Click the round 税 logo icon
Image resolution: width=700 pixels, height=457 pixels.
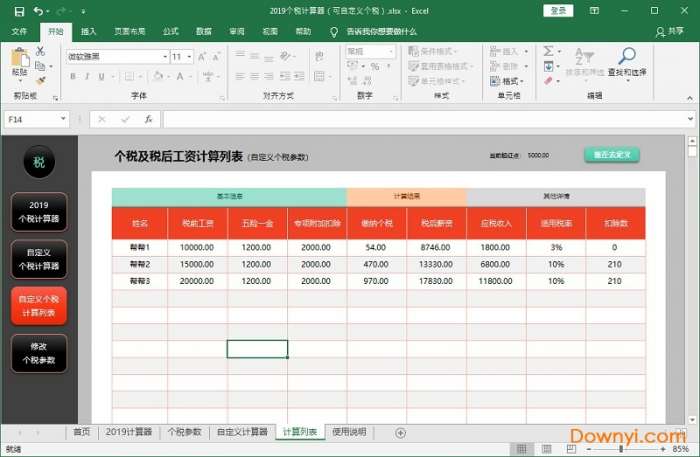tap(39, 163)
